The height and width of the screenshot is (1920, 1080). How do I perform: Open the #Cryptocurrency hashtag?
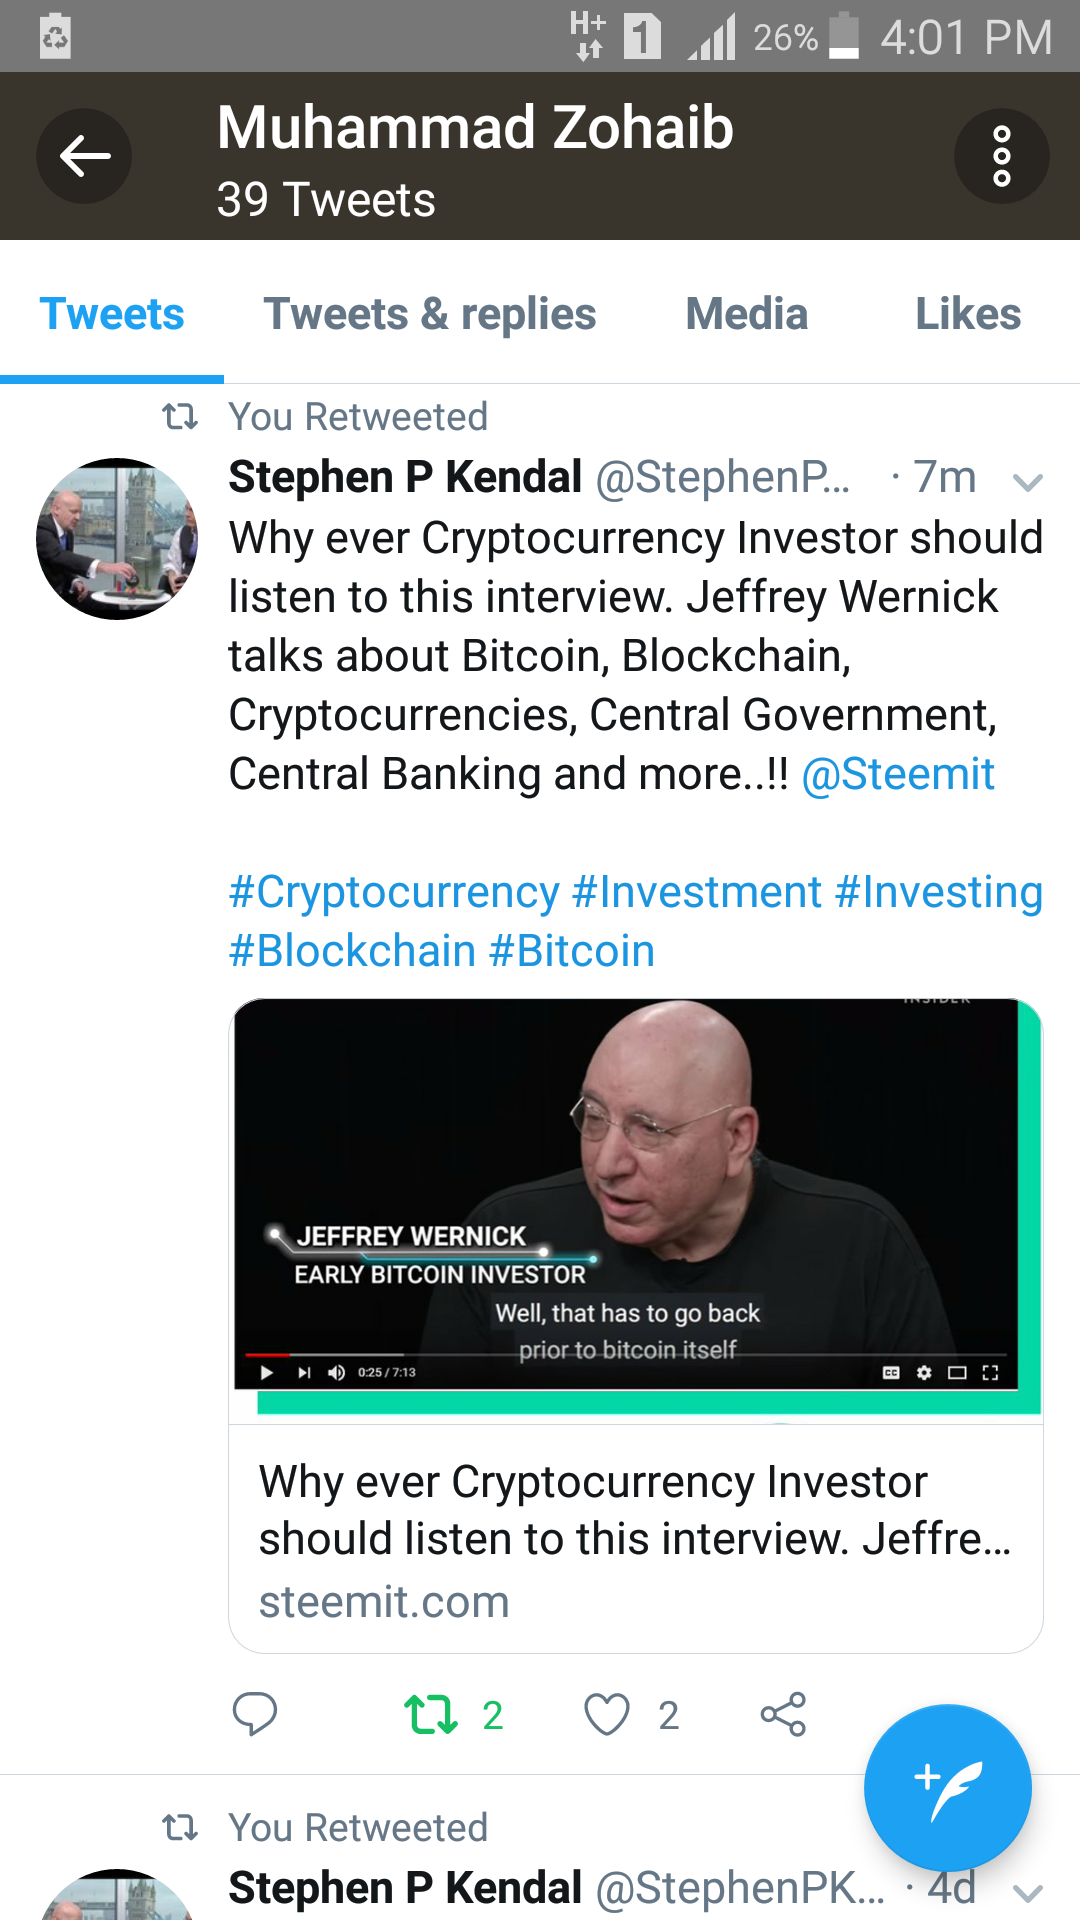click(x=394, y=892)
